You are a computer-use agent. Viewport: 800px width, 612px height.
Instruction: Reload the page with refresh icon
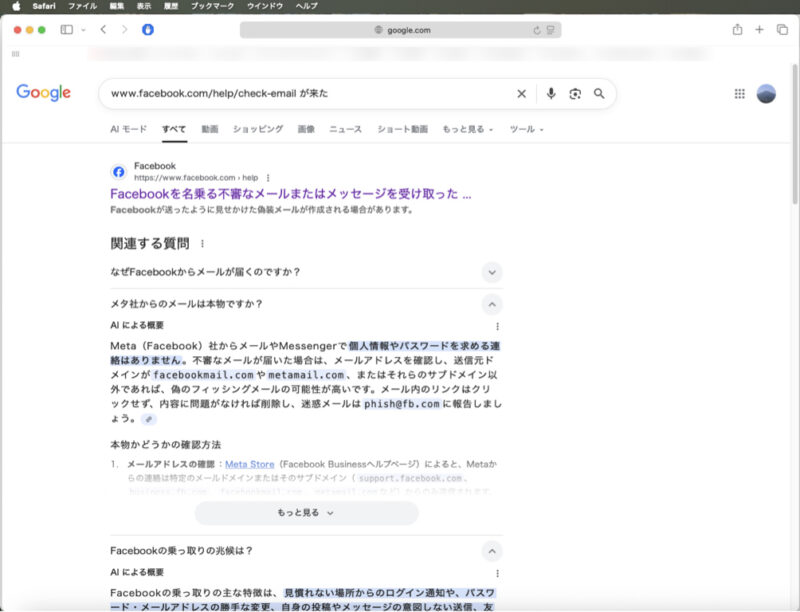pos(537,31)
